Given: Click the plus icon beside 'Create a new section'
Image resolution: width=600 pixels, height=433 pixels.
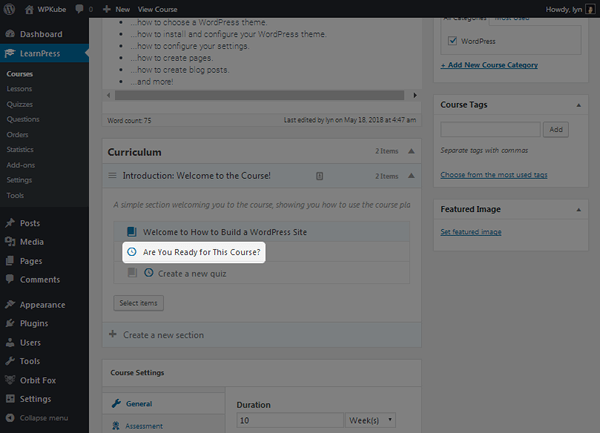Looking at the screenshot, I should point(112,334).
